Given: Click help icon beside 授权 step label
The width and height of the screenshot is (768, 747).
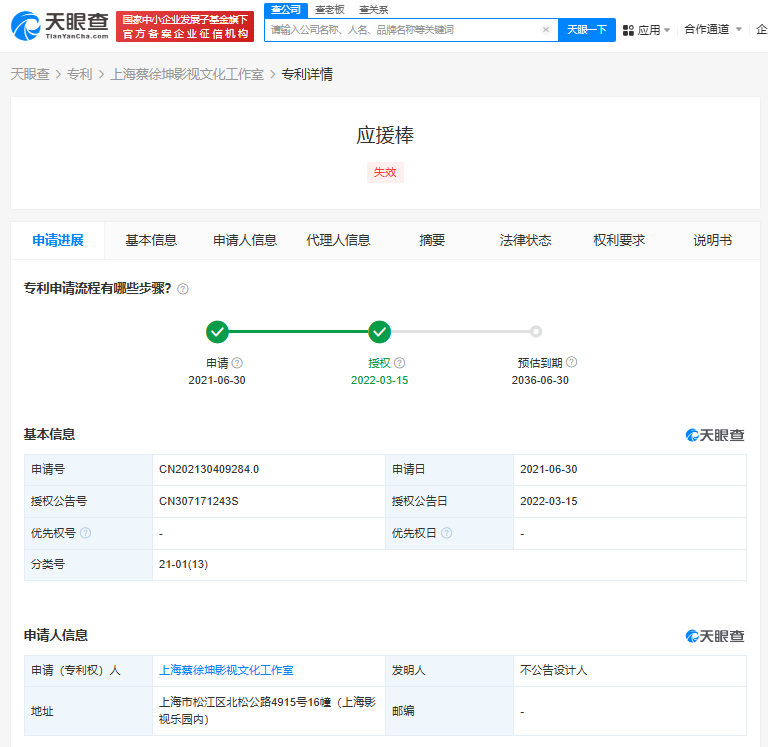Looking at the screenshot, I should (x=400, y=363).
